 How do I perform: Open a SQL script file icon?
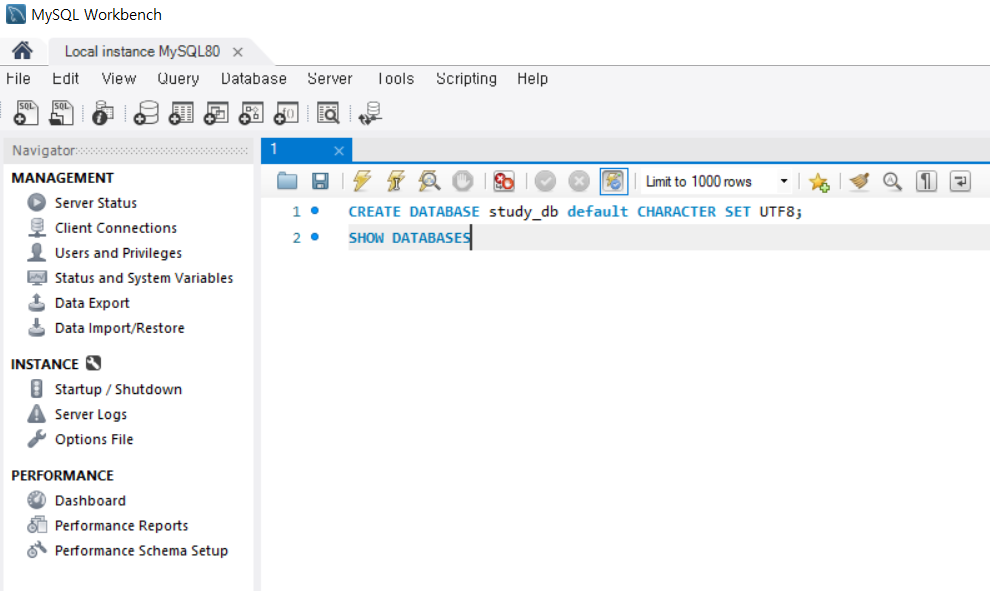61,113
